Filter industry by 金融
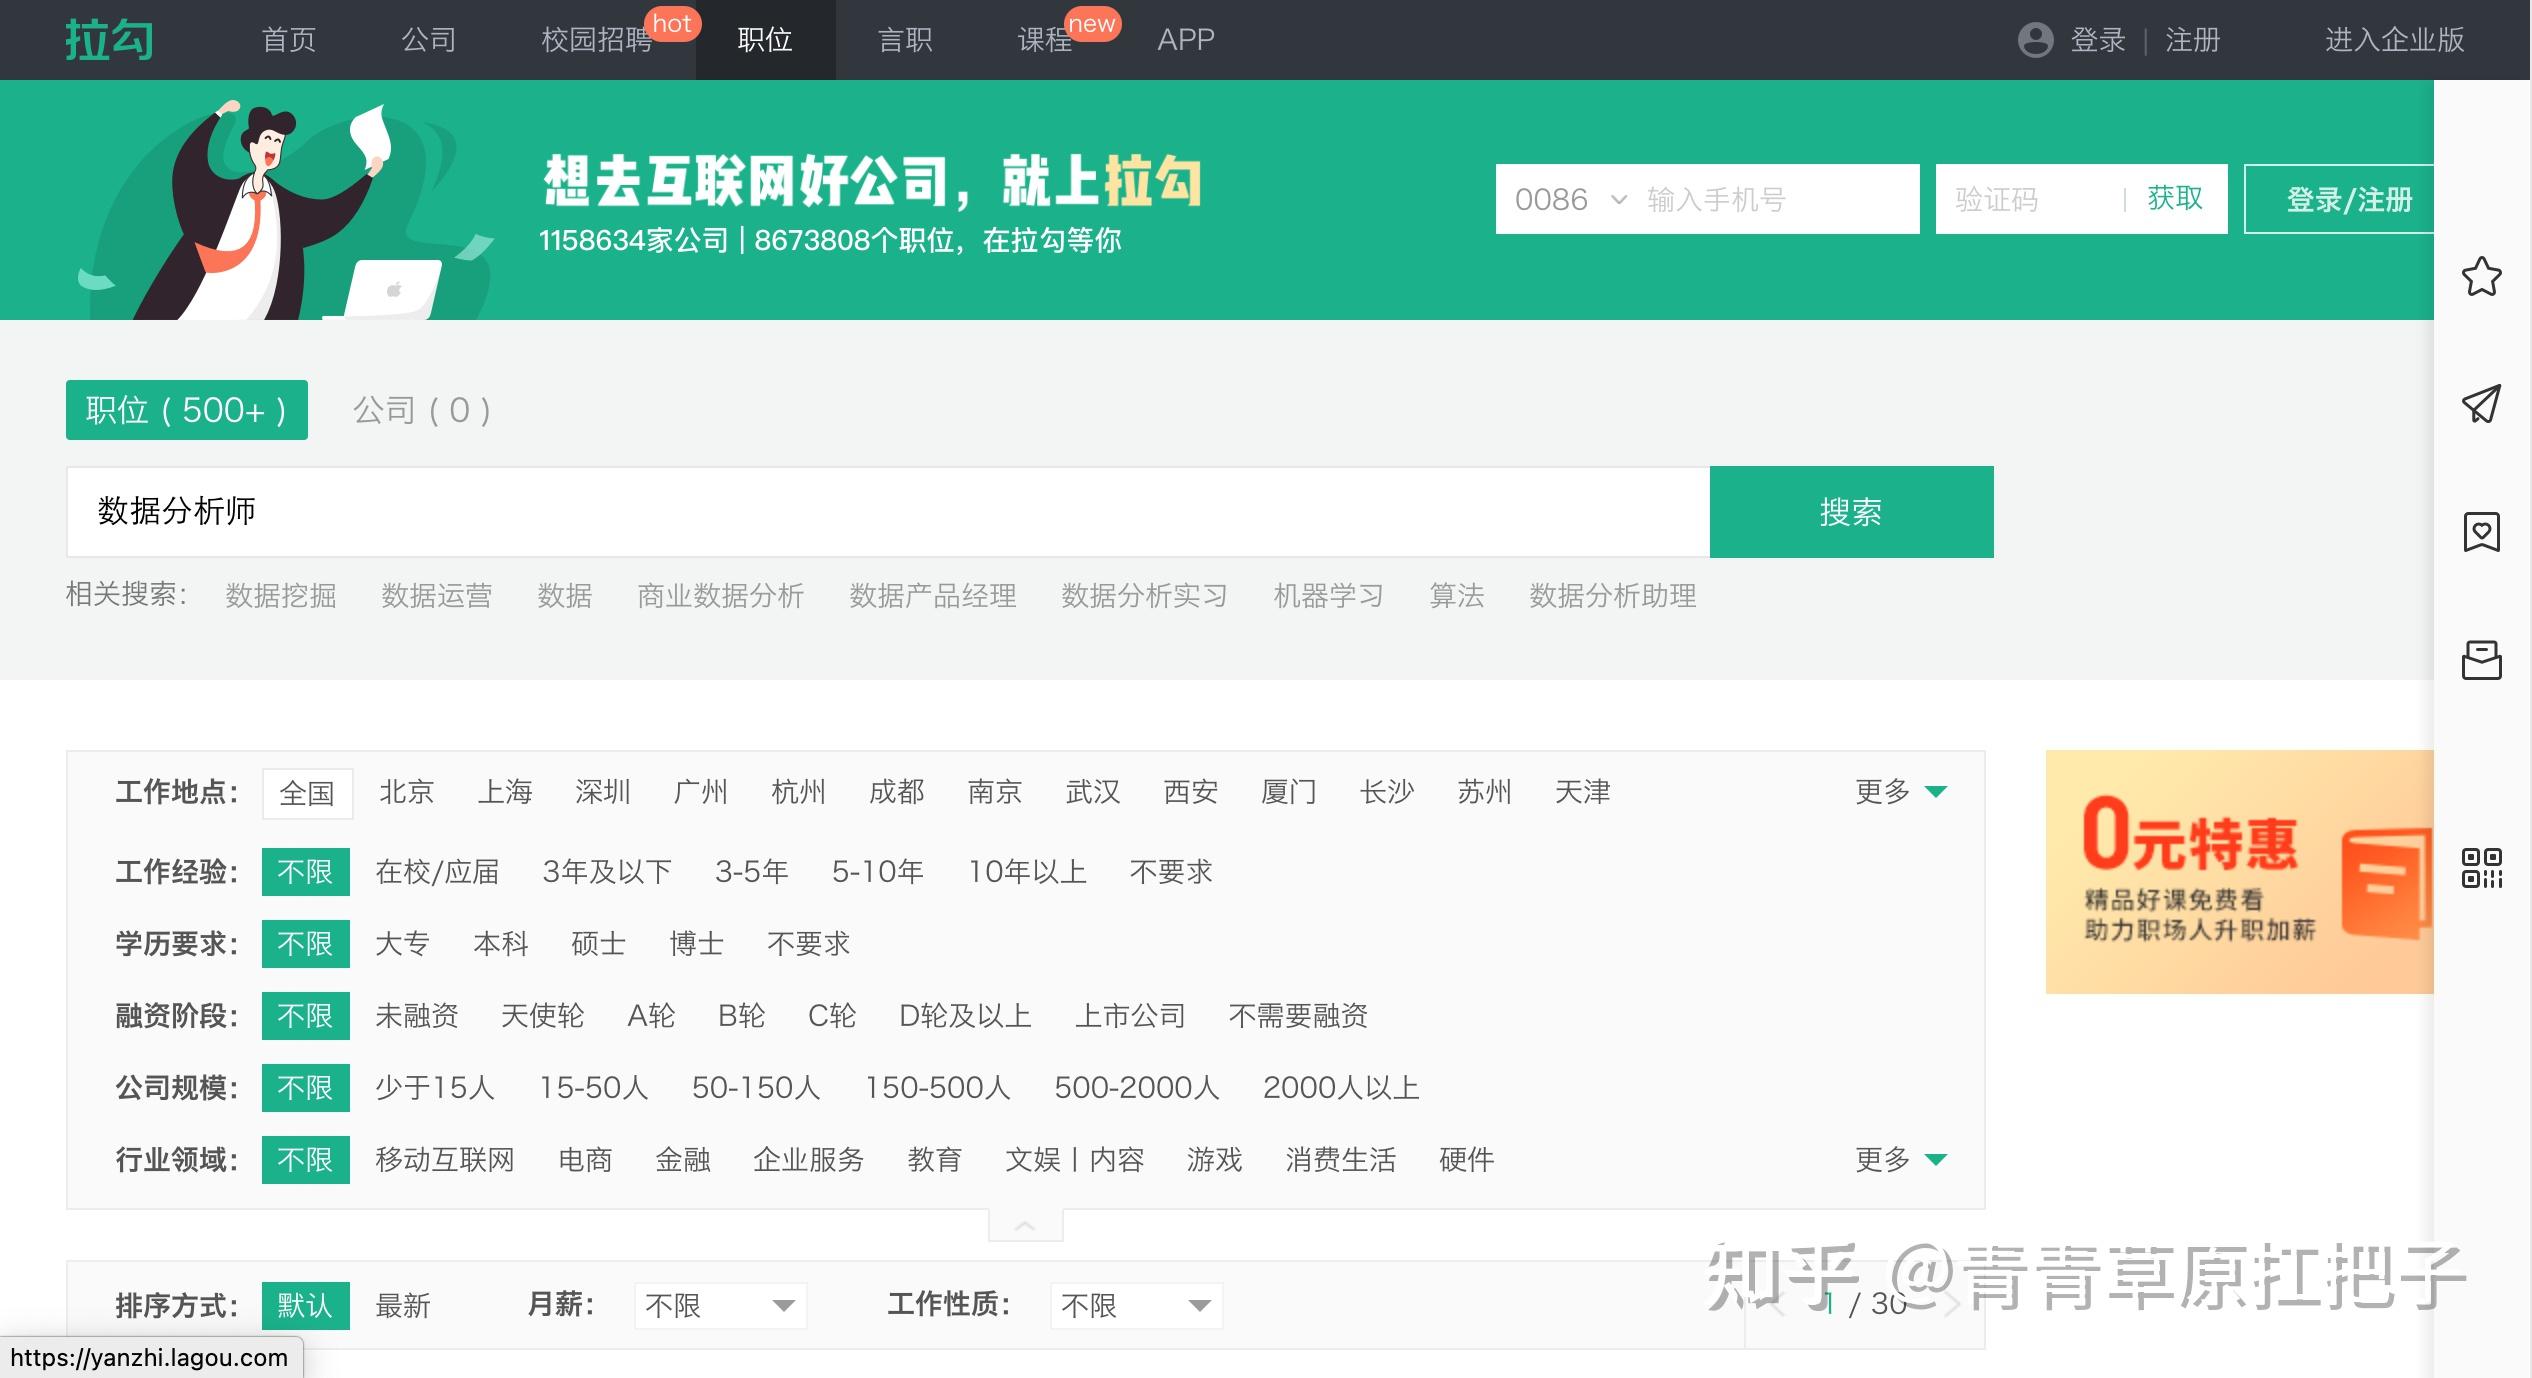2532x1378 pixels. pos(683,1160)
